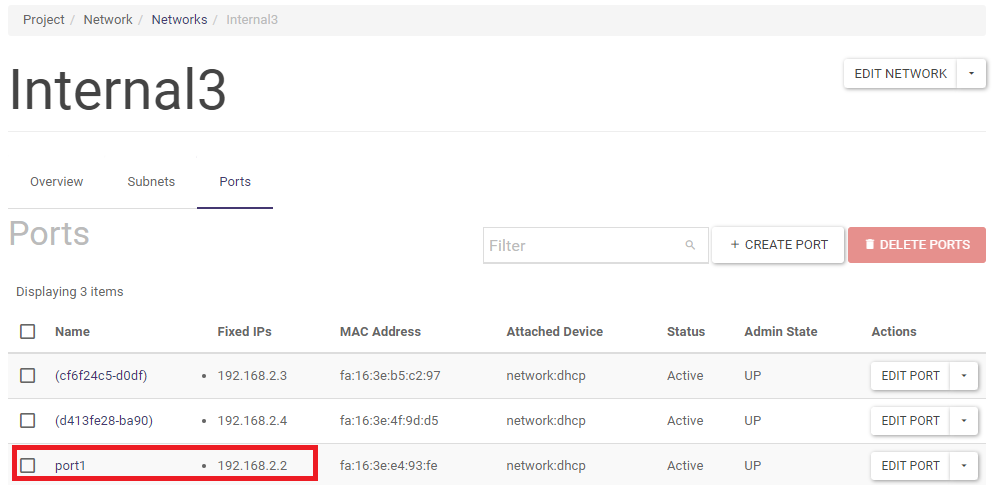Click the search magnifier icon in Filter
The image size is (996, 485).
coord(690,245)
